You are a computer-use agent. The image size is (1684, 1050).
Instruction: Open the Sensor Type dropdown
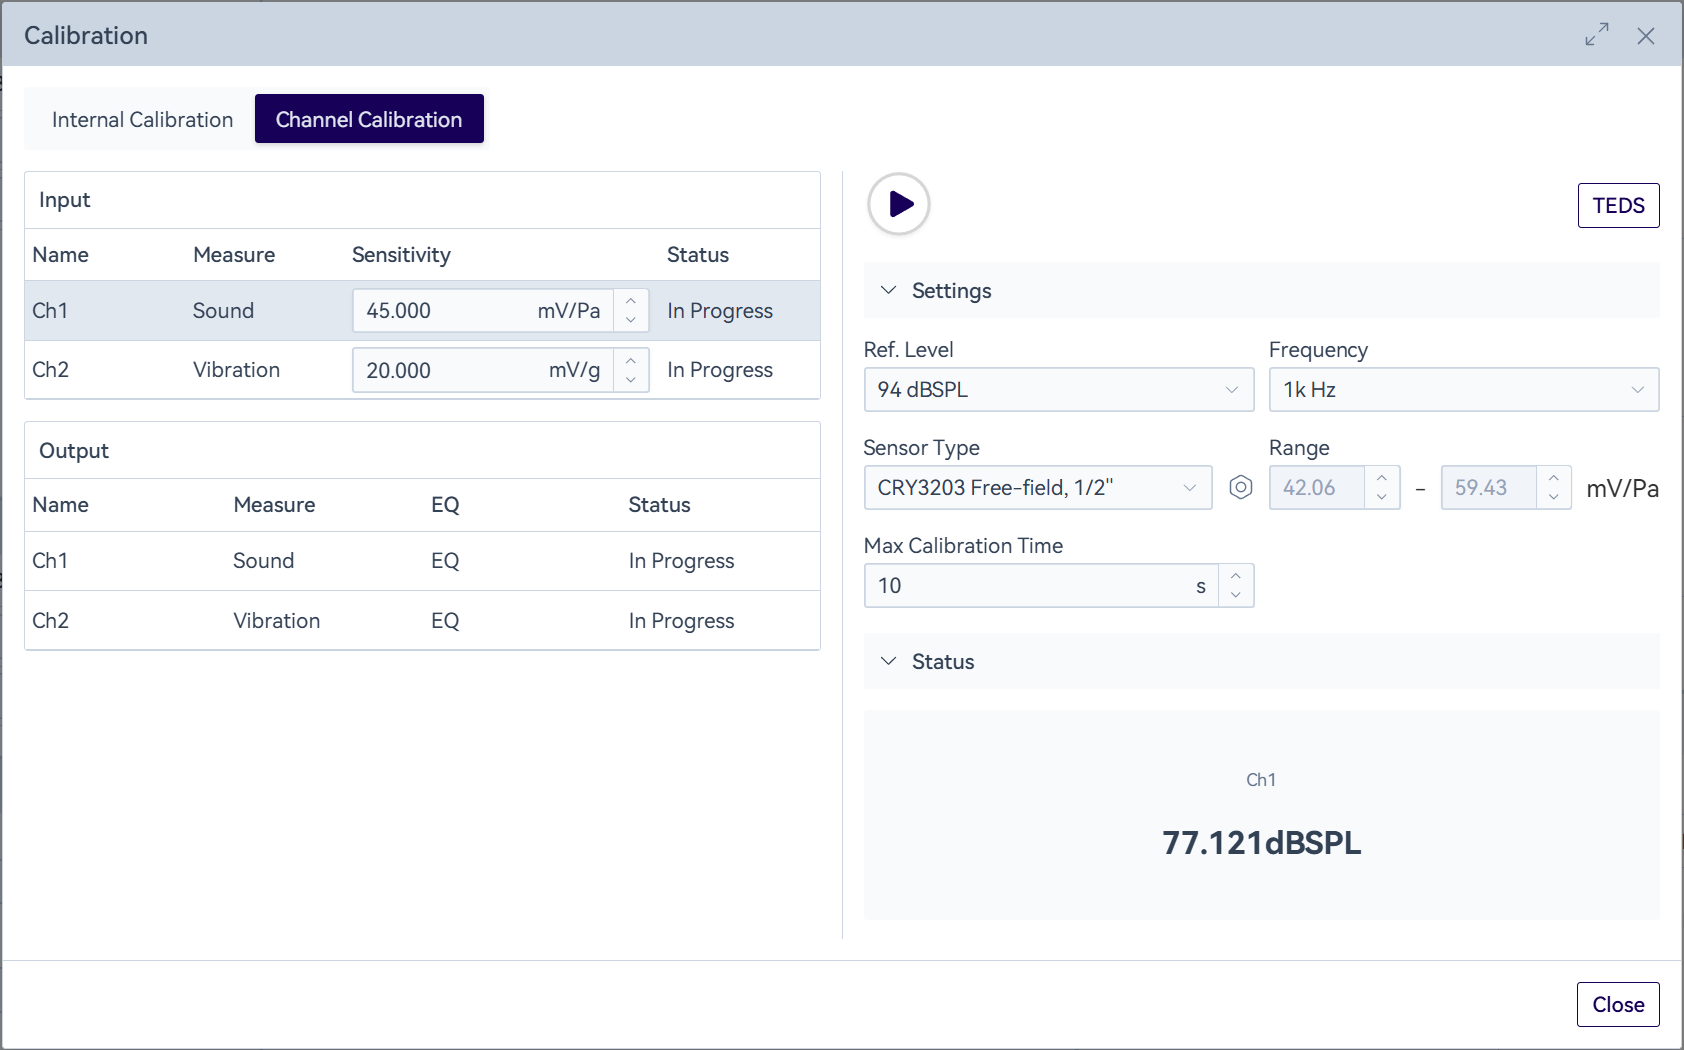point(1037,488)
